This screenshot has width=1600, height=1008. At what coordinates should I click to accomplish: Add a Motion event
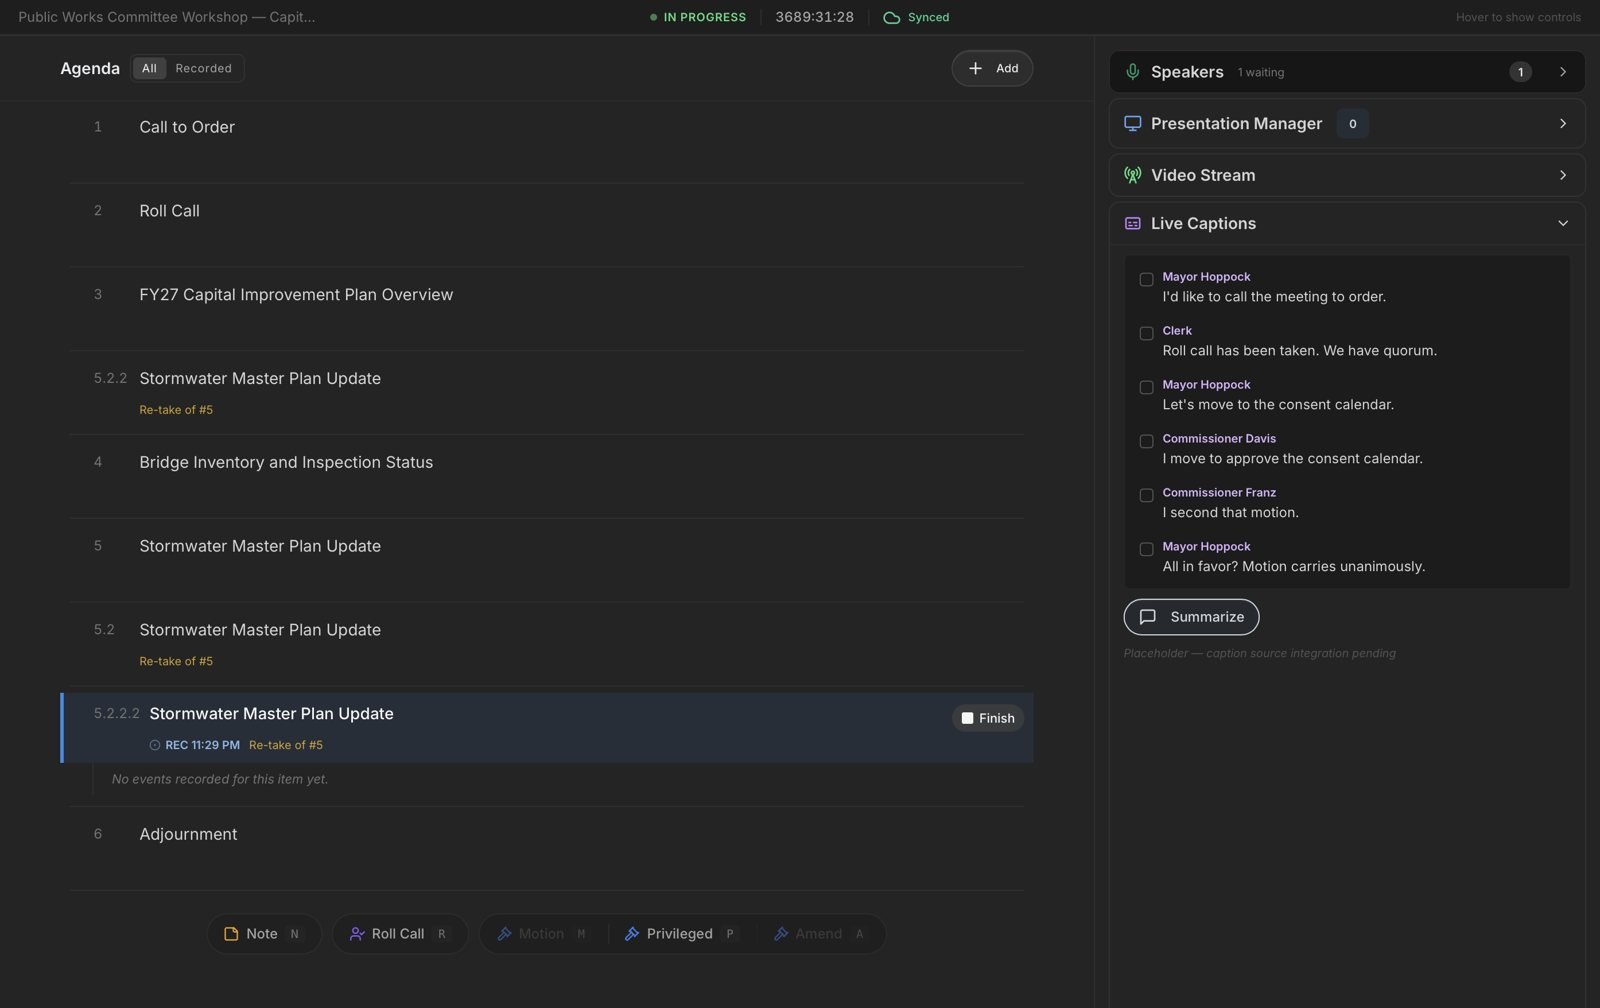543,934
